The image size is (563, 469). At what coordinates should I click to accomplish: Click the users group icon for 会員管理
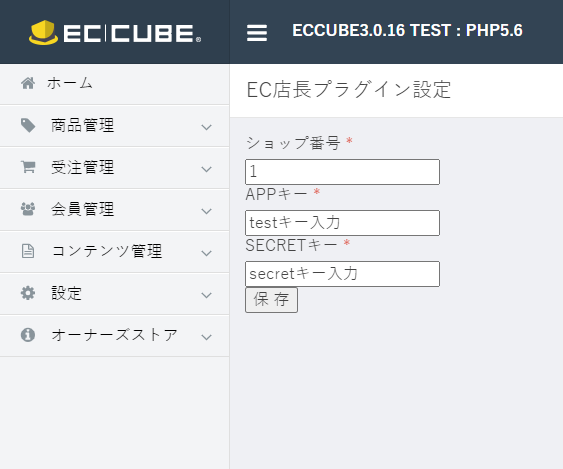[28, 209]
